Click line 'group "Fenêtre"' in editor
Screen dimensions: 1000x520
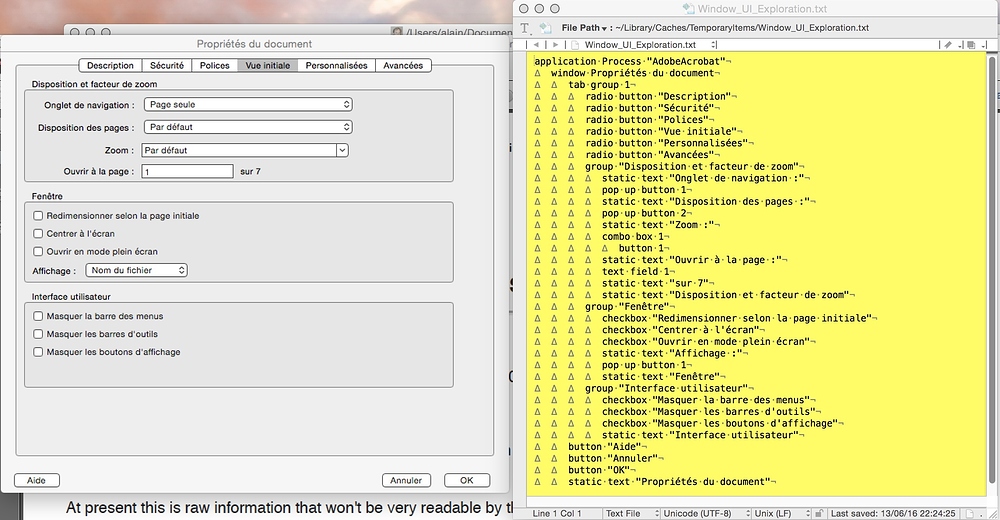627,306
